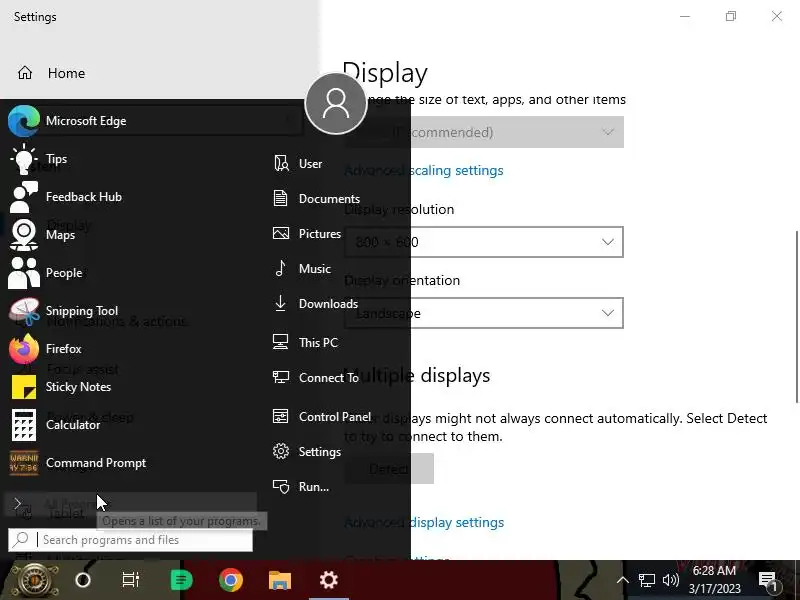This screenshot has width=800, height=600.
Task: Open Feedback Hub app
Action: point(84,197)
